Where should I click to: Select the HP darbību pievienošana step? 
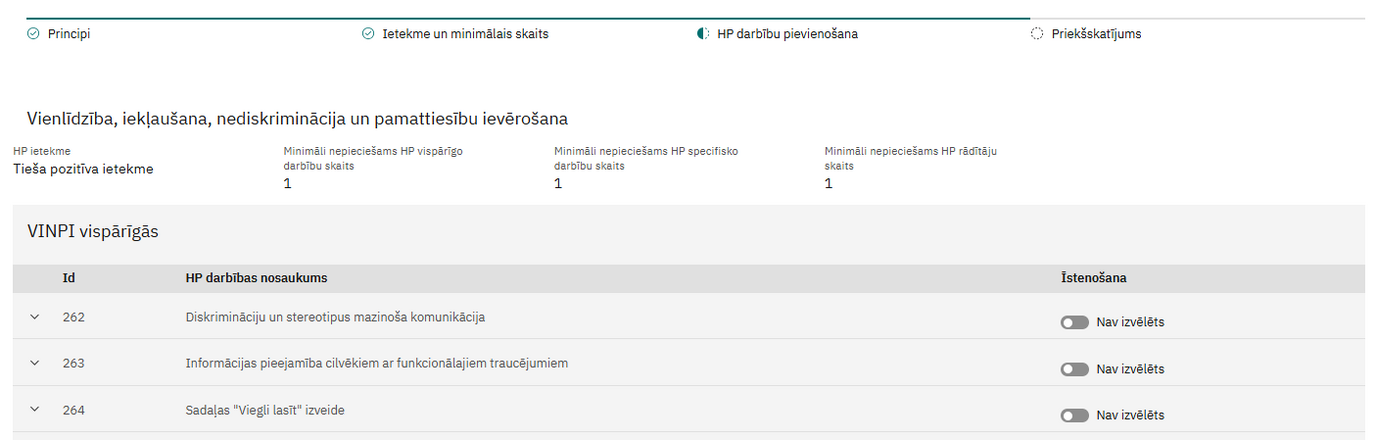[787, 34]
